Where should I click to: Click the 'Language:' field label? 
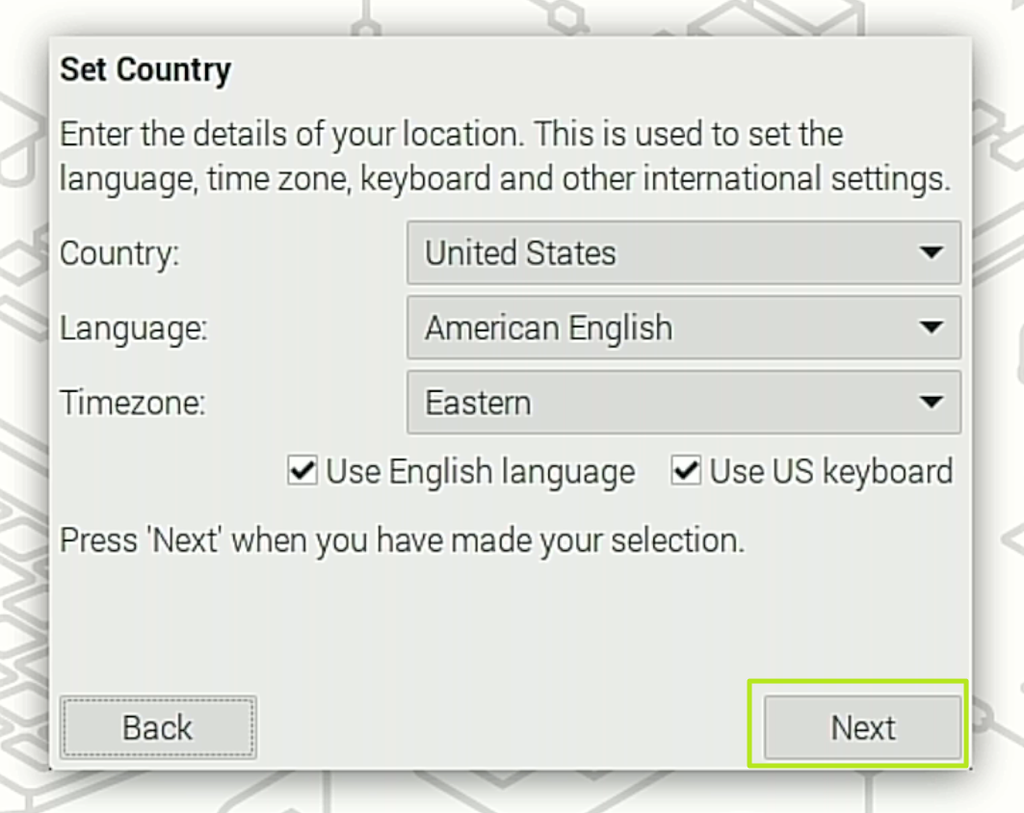[x=133, y=328]
